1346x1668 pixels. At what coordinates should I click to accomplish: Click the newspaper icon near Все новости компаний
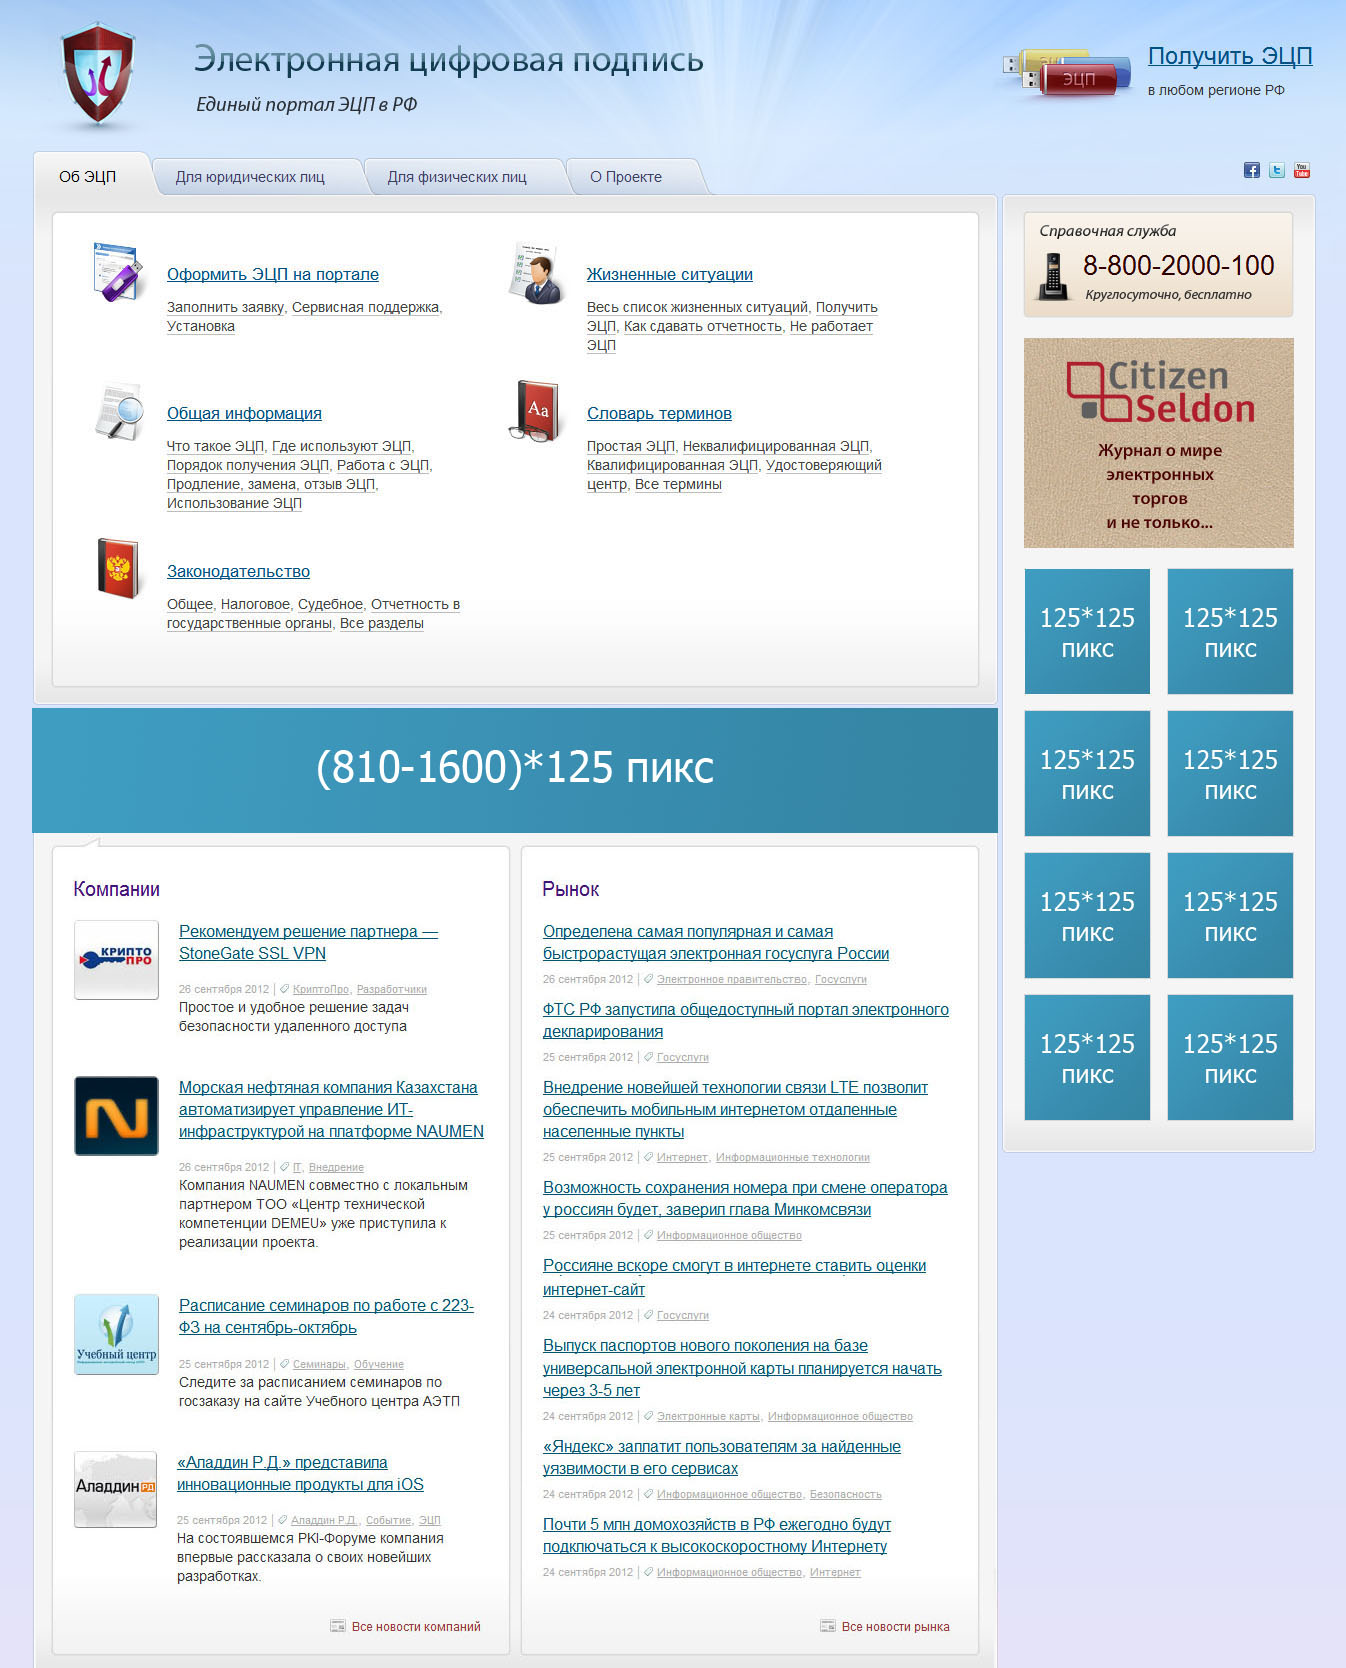point(338,1626)
